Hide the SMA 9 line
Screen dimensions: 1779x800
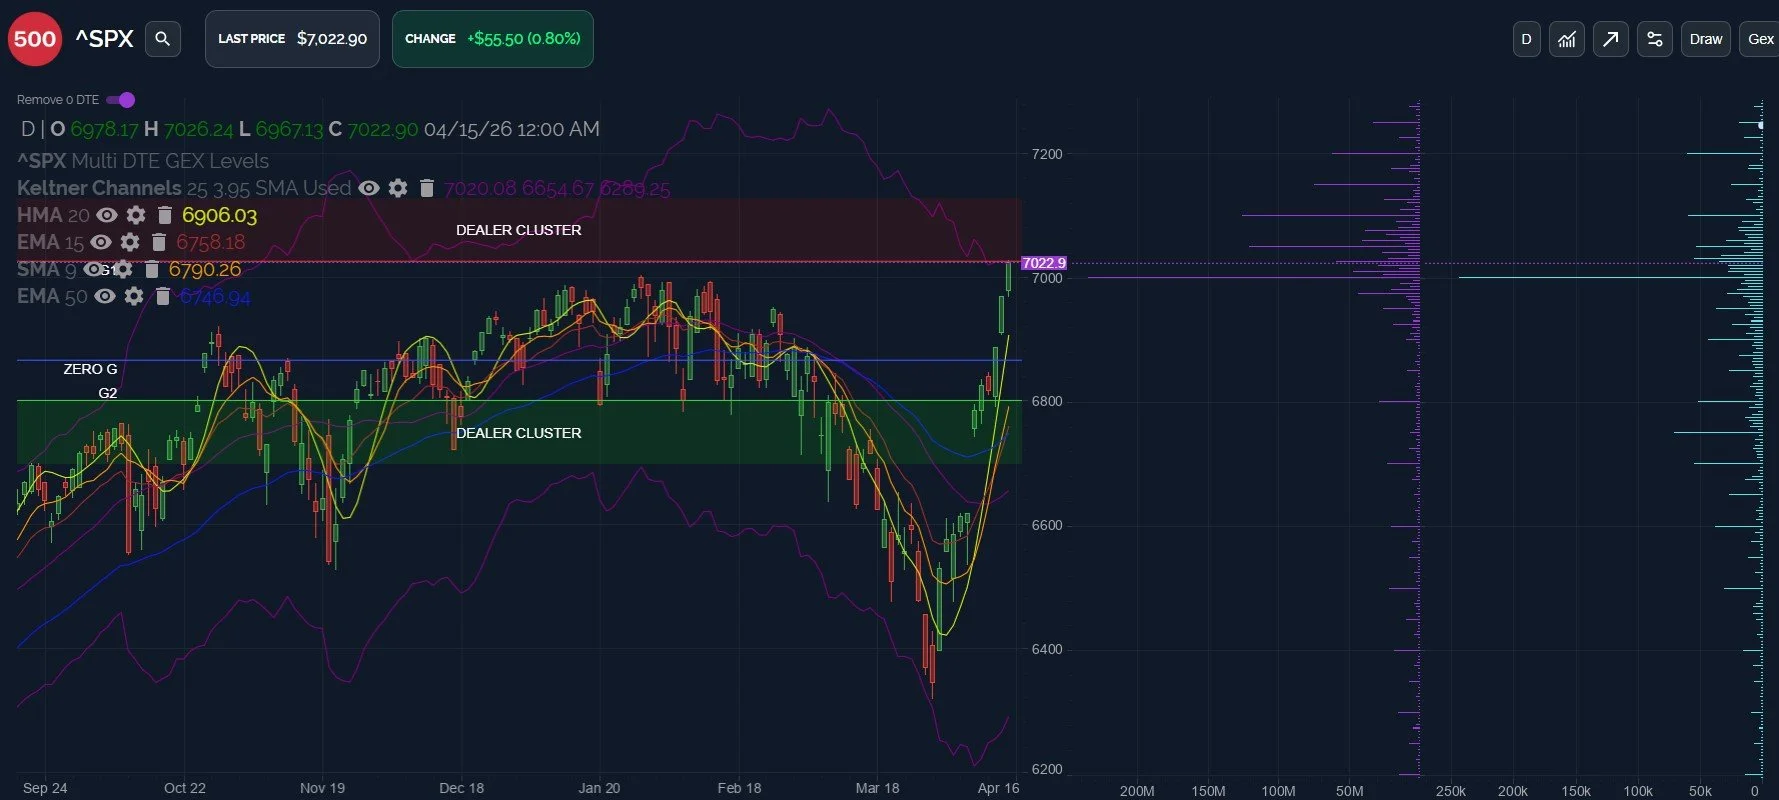pyautogui.click(x=94, y=269)
